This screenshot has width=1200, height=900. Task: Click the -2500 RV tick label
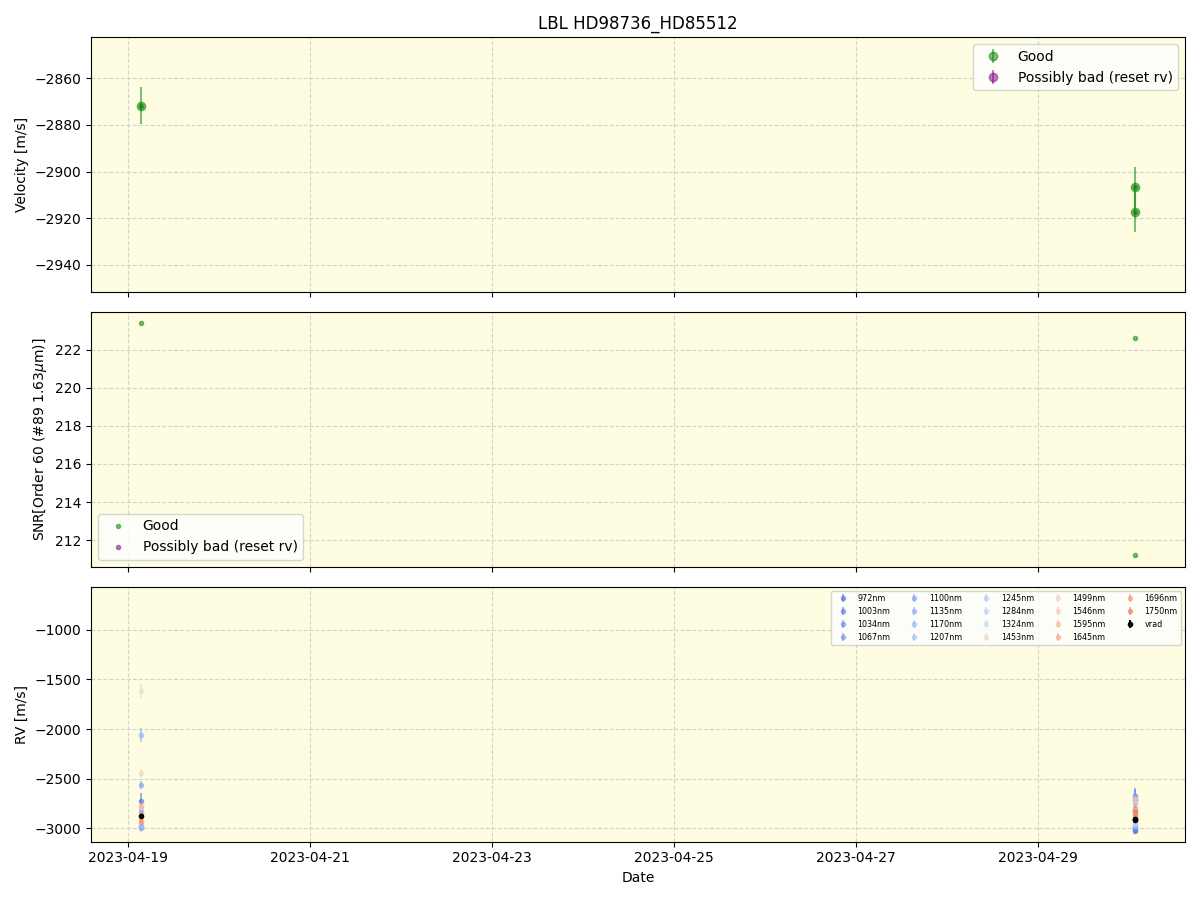[60, 779]
